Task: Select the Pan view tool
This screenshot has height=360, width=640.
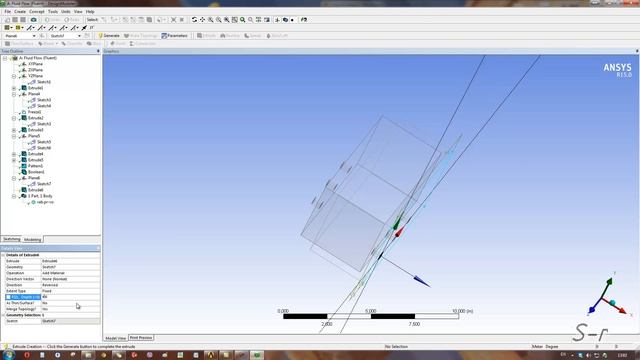Action: (x=202, y=20)
